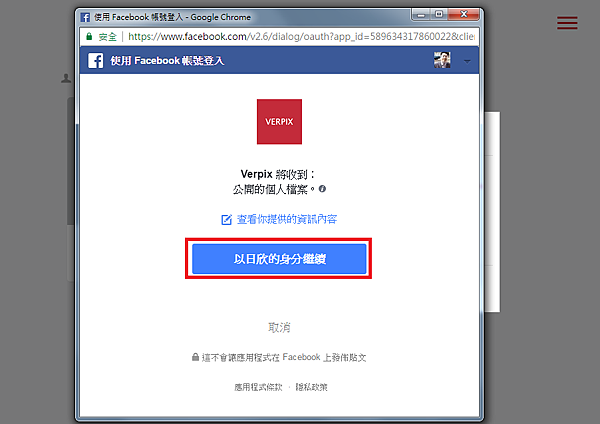Click the profile picture in the Facebook header
Viewport: 600px width, 424px height.
[x=442, y=60]
